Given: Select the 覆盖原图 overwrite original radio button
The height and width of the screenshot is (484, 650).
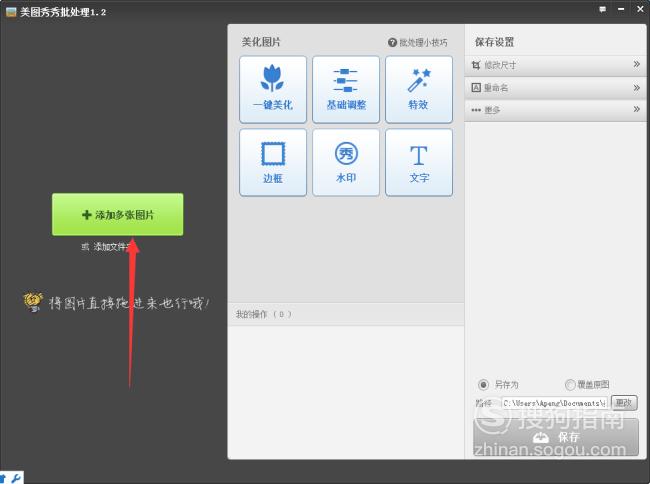Looking at the screenshot, I should 570,385.
